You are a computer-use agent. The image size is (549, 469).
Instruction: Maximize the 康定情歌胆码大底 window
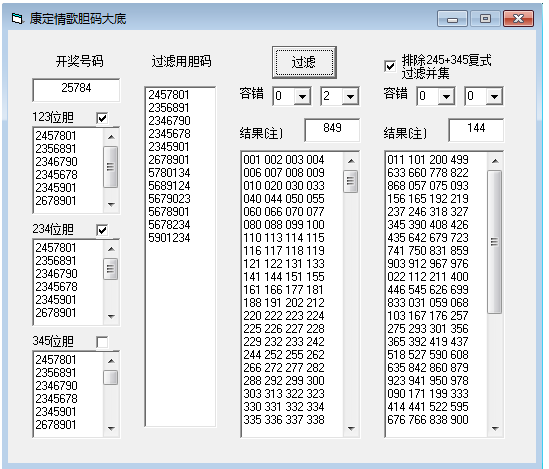pos(485,19)
